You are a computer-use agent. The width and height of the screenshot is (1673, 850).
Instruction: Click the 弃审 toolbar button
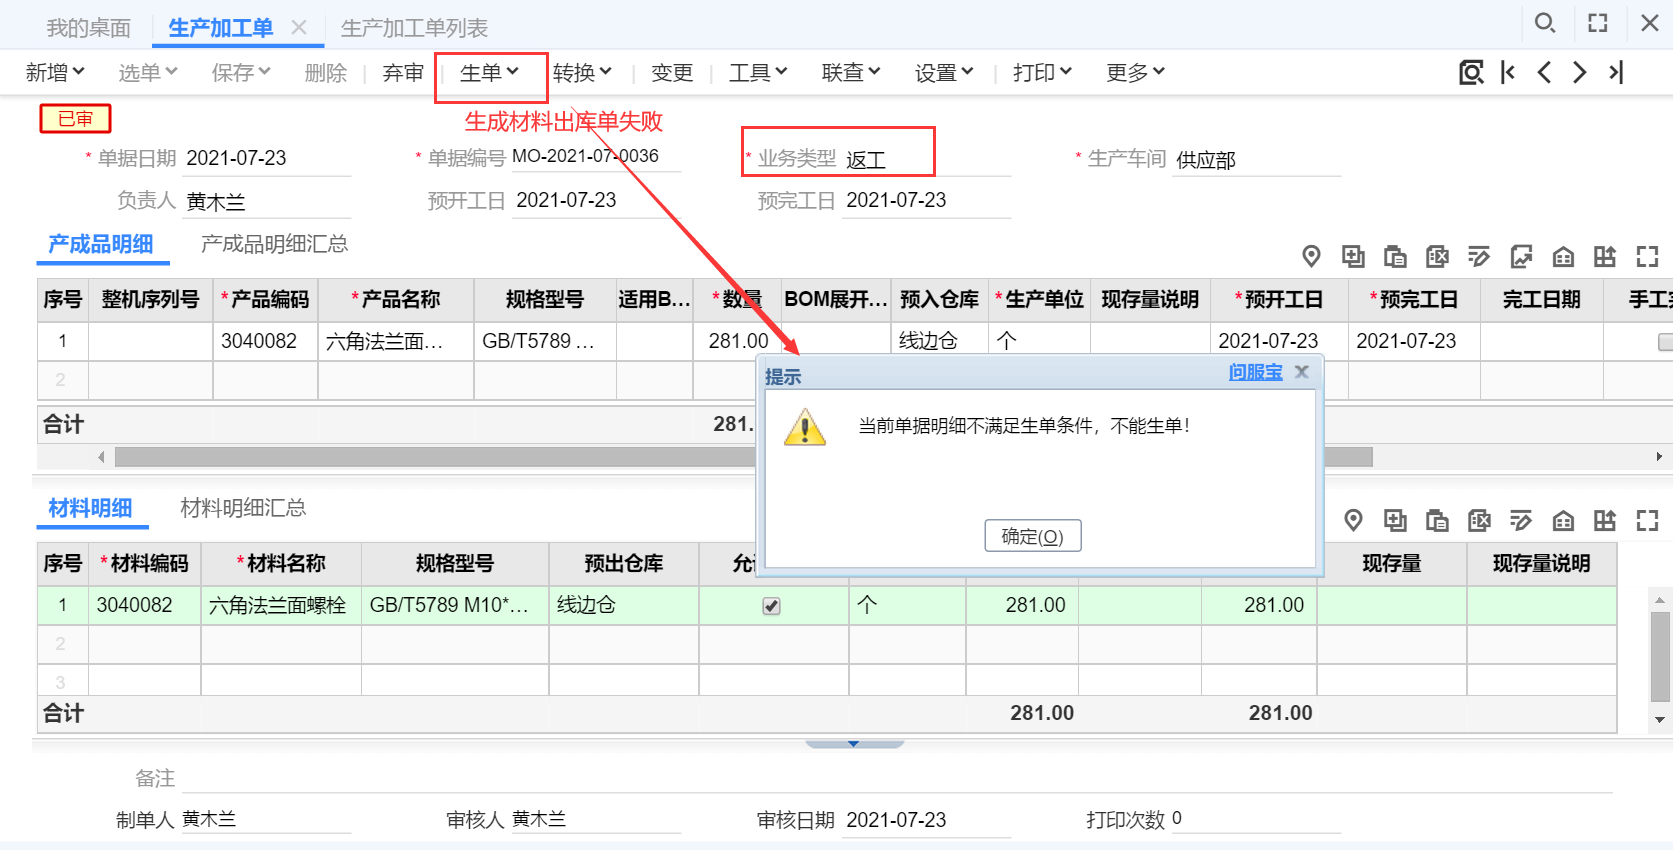coord(403,72)
